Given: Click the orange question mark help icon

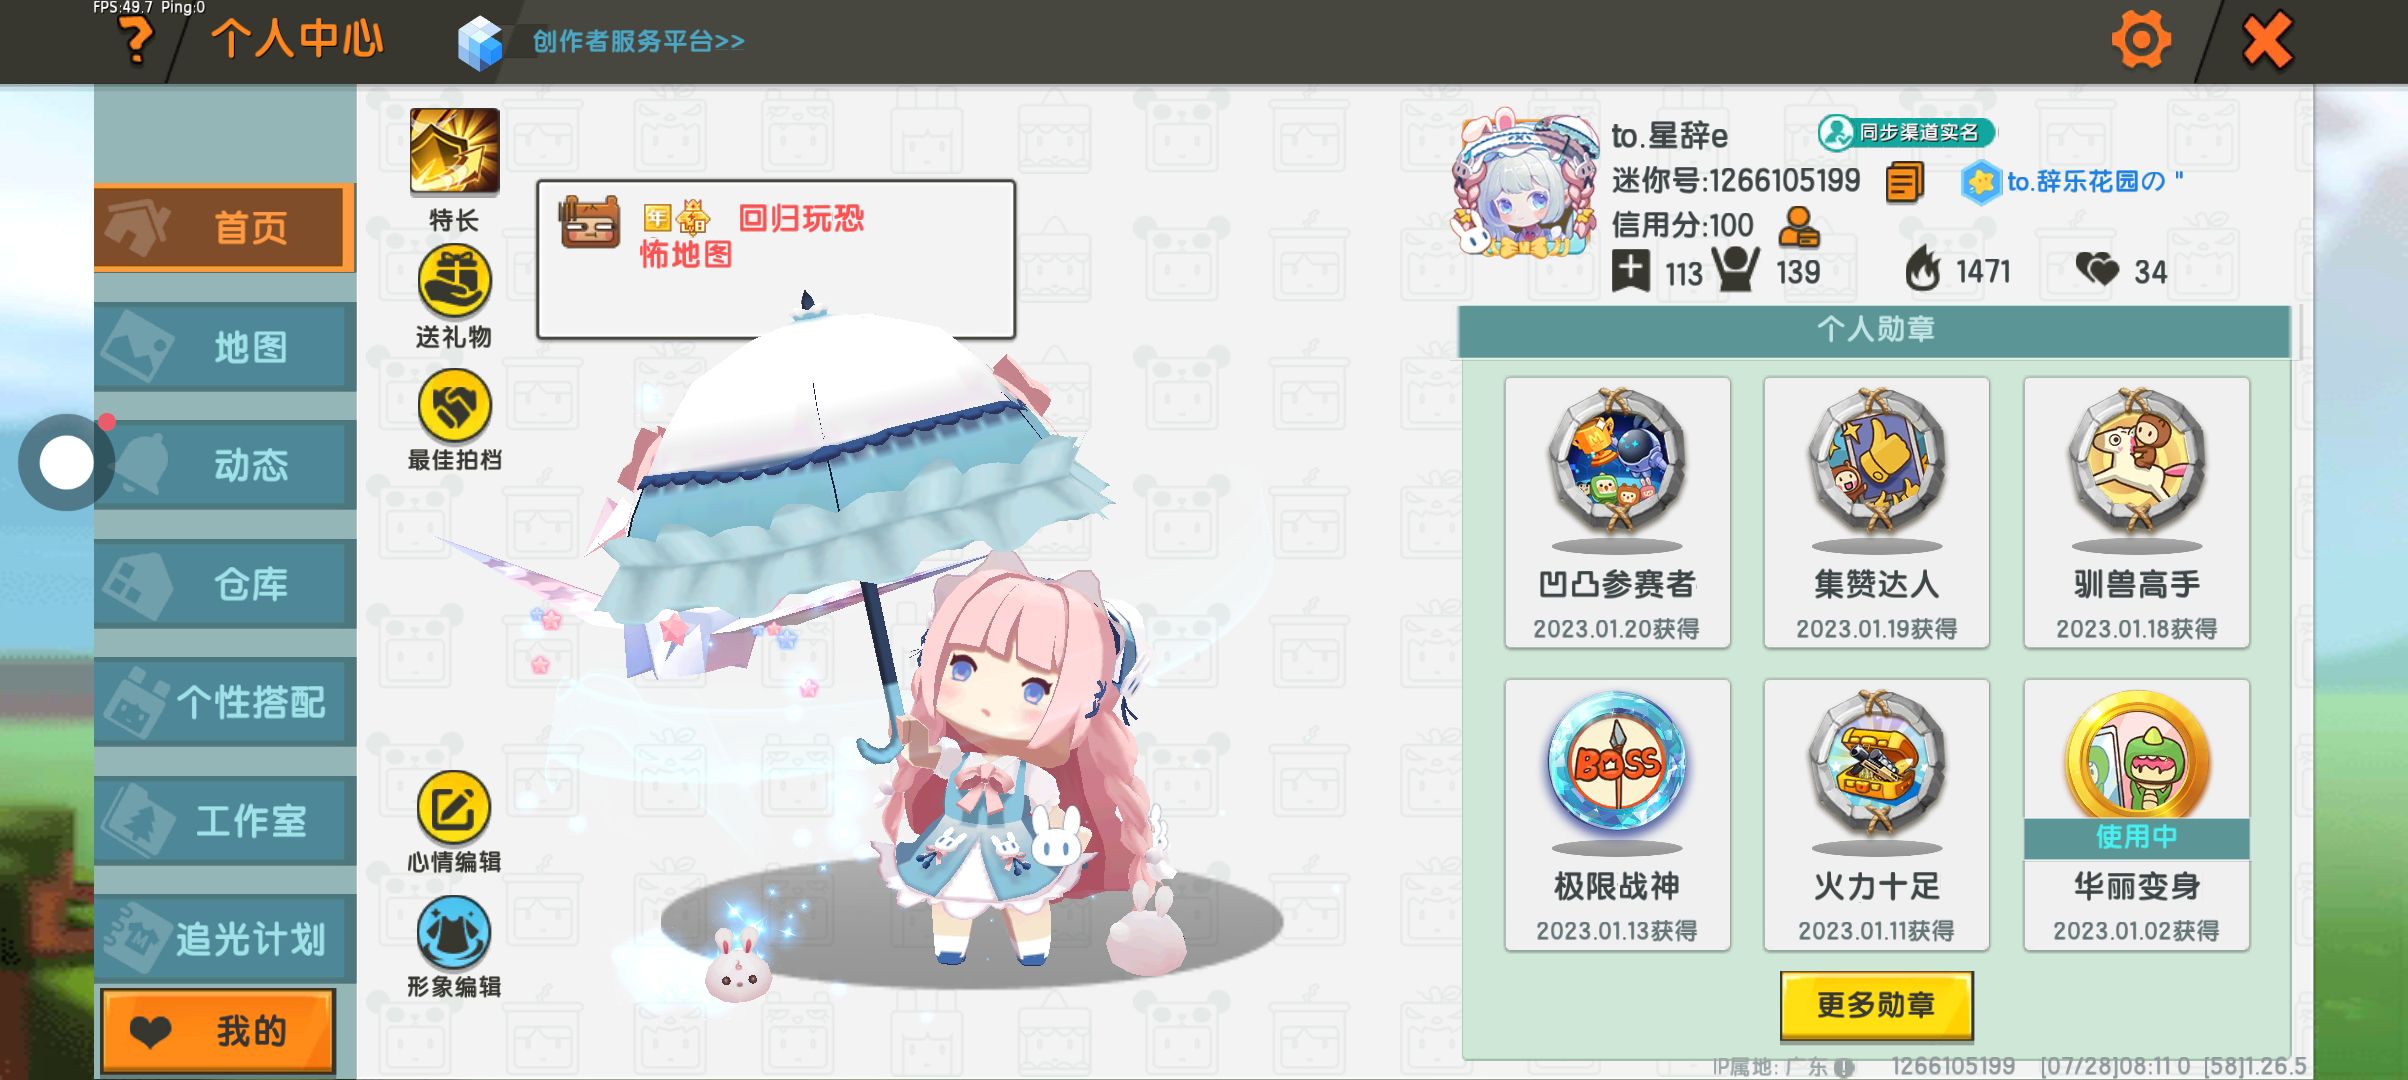Looking at the screenshot, I should pos(135,41).
